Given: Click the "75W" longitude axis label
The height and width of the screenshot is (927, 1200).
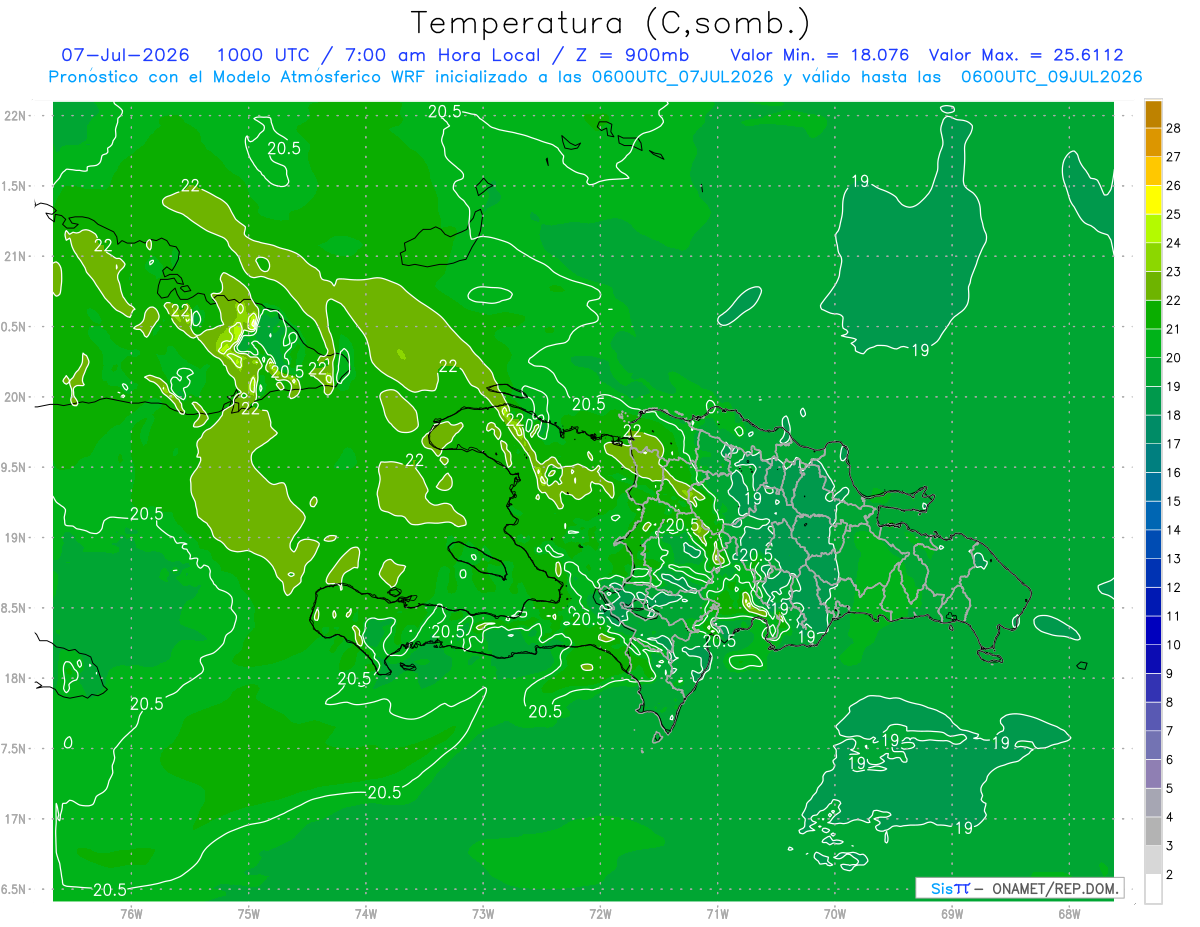Looking at the screenshot, I should [249, 914].
